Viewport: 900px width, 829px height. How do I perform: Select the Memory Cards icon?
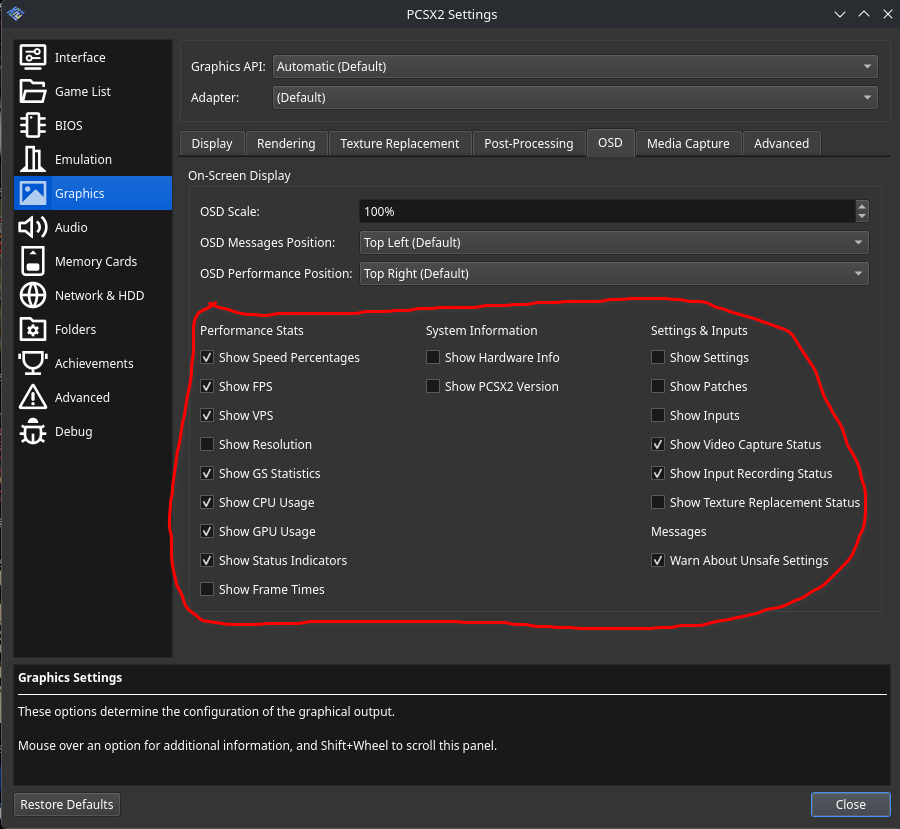33,261
